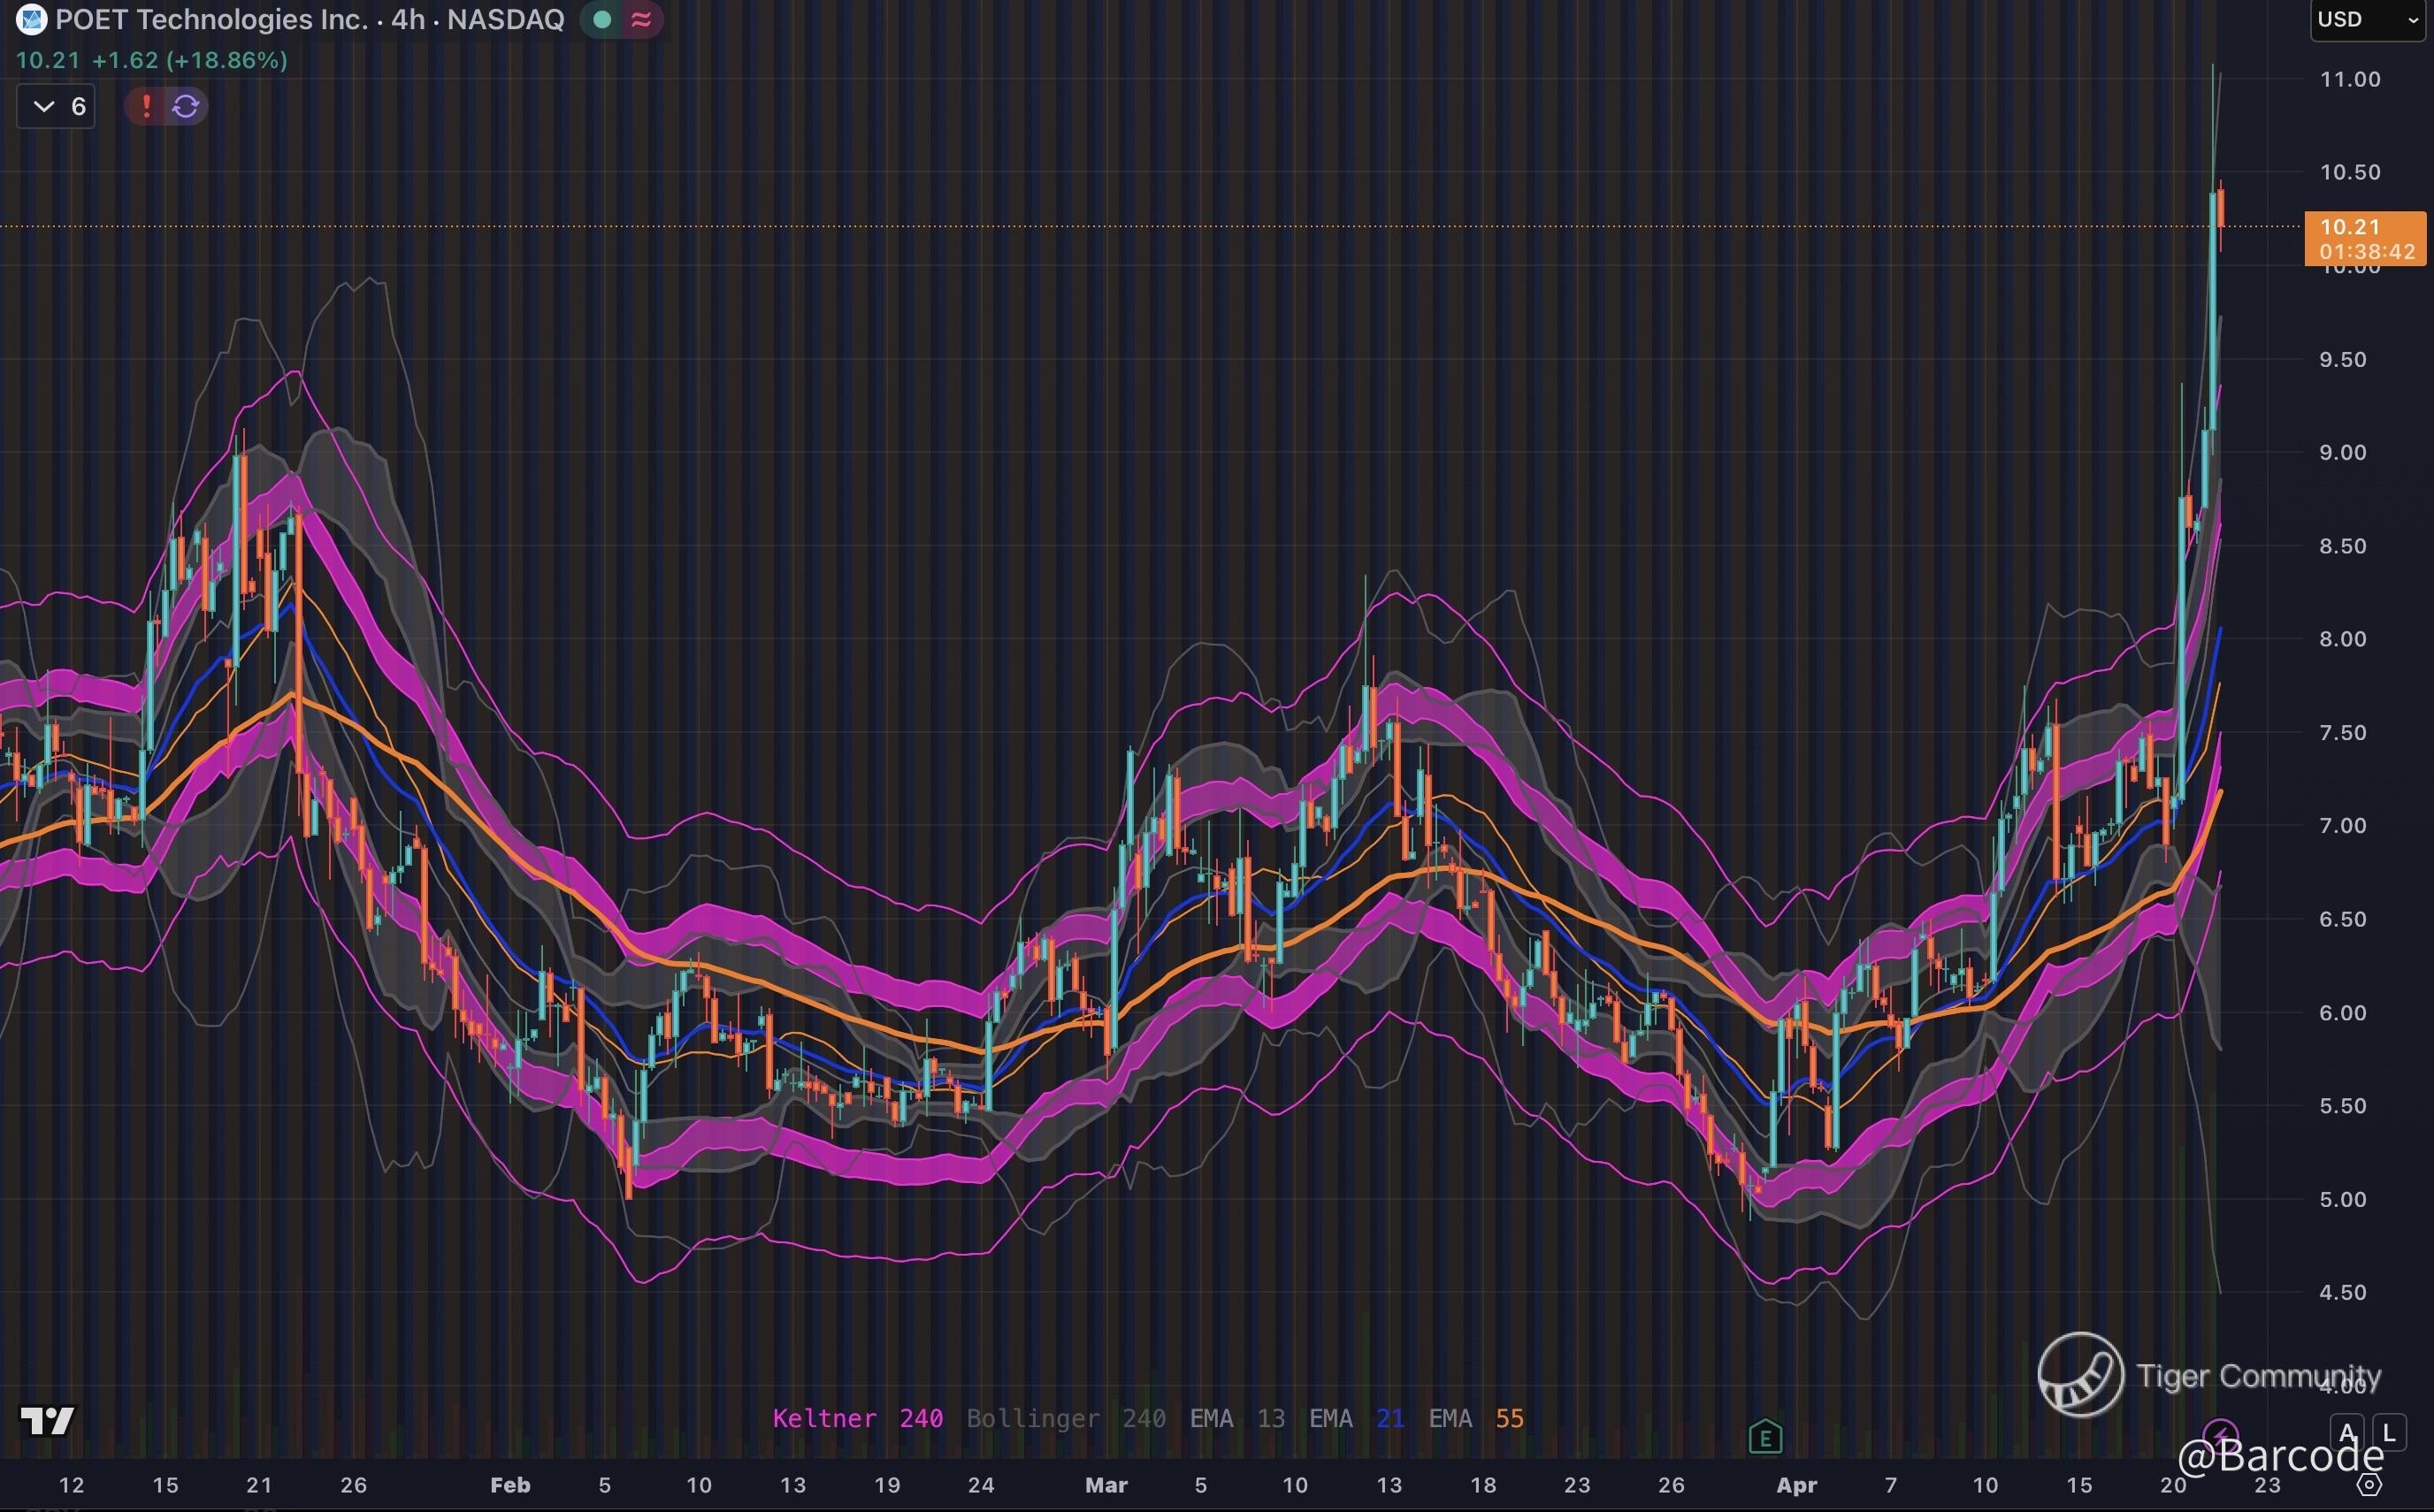Click the pink wavy data-feed indicator icon
The height and width of the screenshot is (1512, 2434).
[641, 19]
